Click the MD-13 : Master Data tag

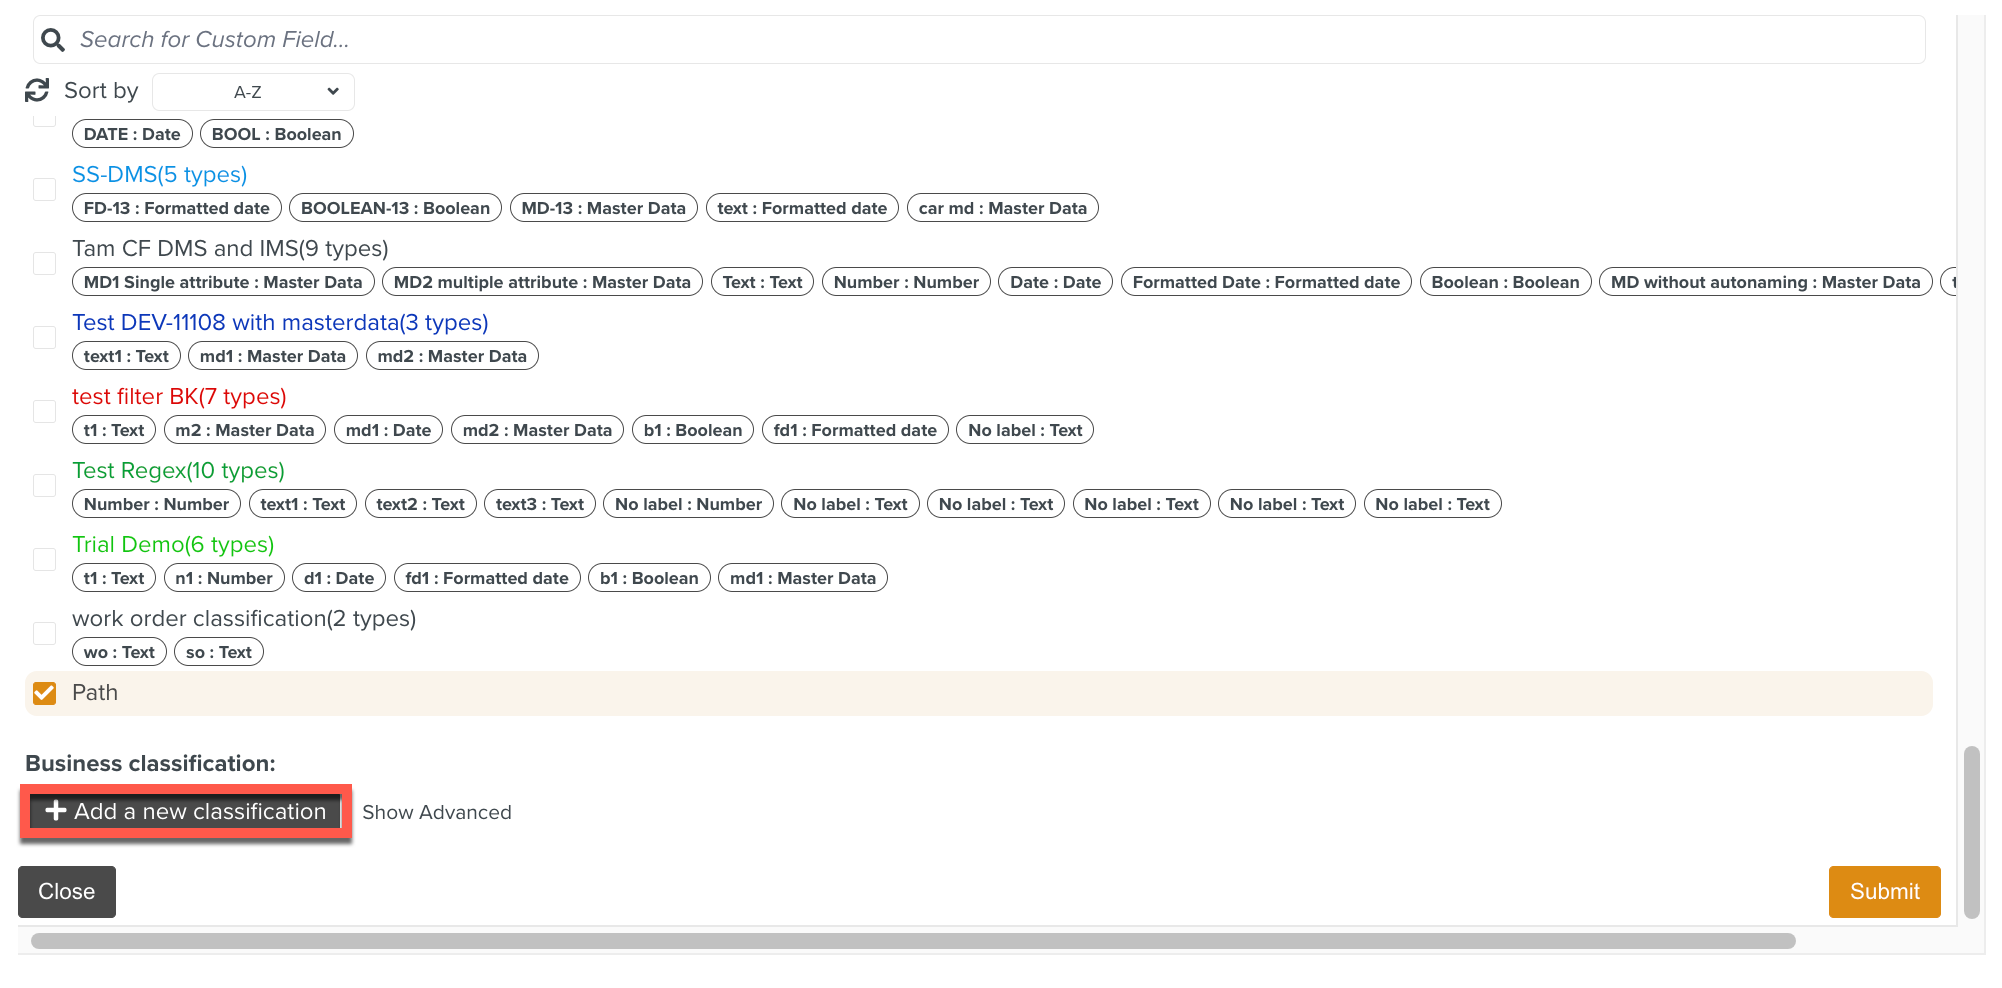click(x=603, y=209)
